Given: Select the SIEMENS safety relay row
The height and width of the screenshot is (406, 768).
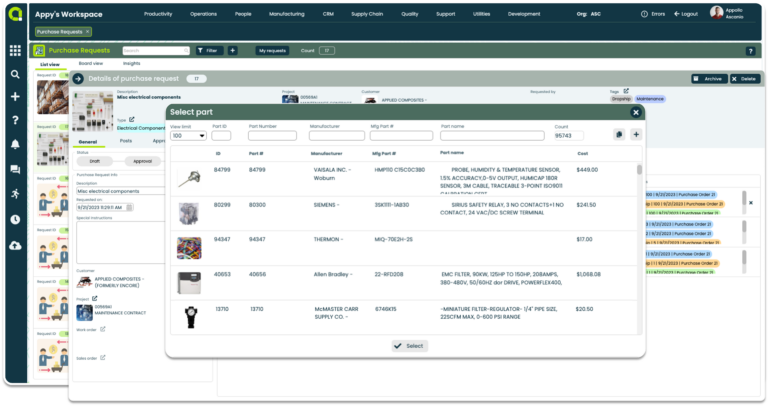Looking at the screenshot, I should (x=404, y=214).
